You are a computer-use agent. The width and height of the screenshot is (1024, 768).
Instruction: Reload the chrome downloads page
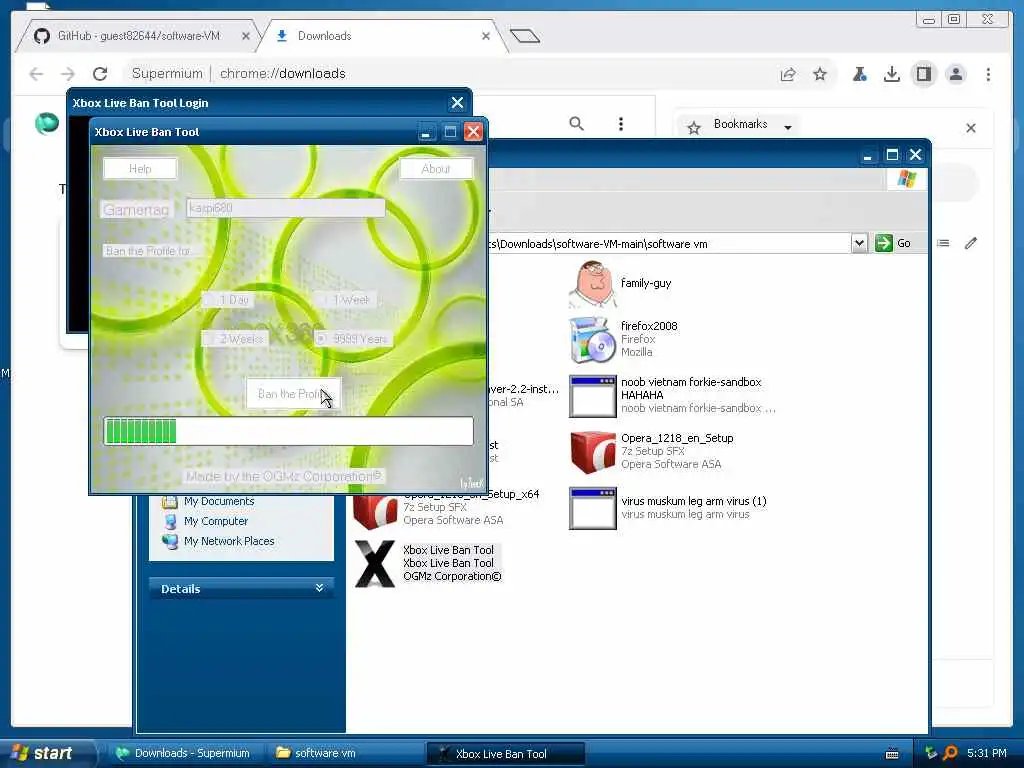pyautogui.click(x=100, y=74)
